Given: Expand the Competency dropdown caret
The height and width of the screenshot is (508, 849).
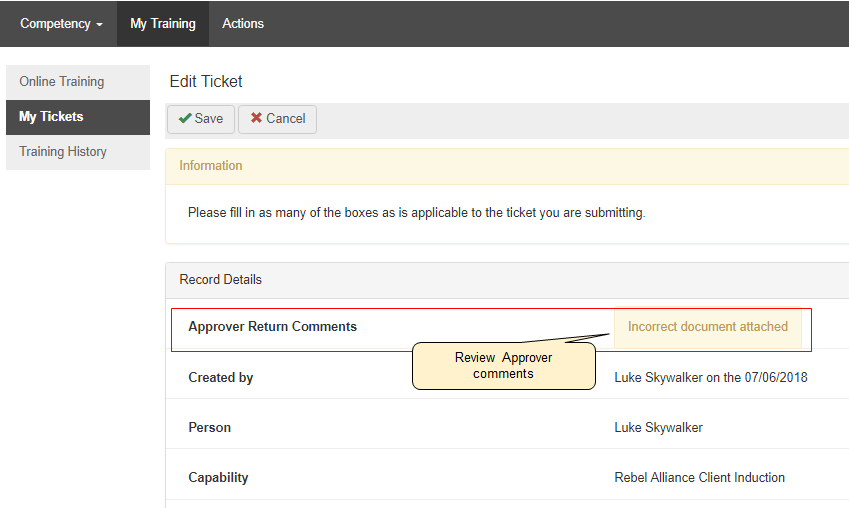Looking at the screenshot, I should click(99, 25).
